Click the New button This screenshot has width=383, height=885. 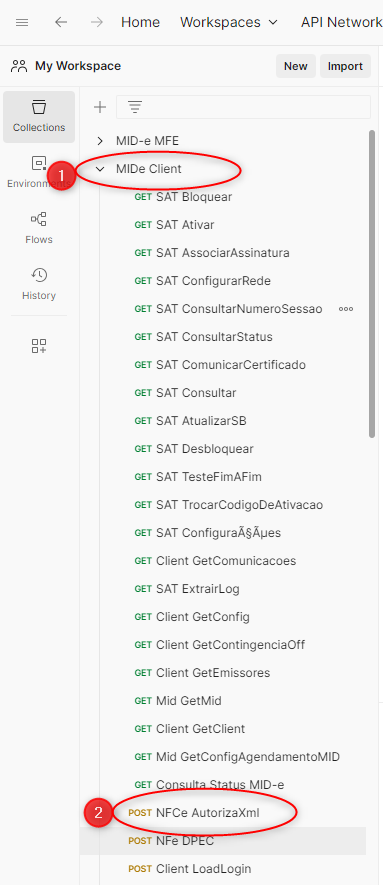click(296, 66)
